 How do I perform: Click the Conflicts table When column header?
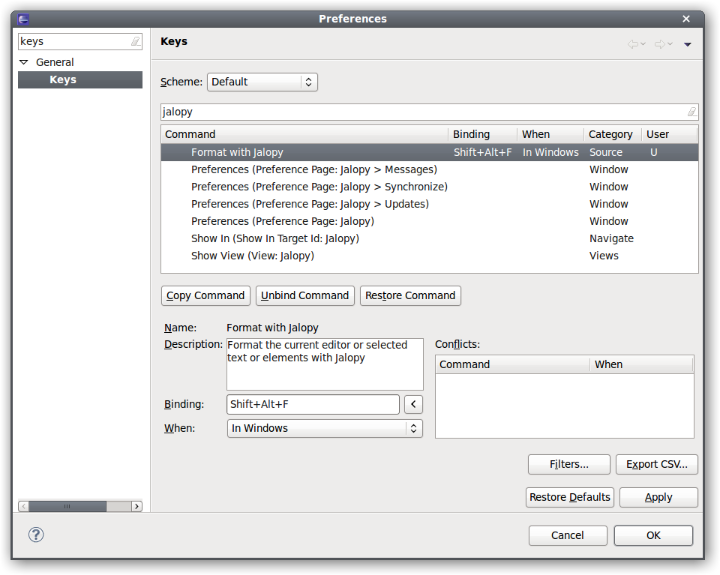point(641,365)
